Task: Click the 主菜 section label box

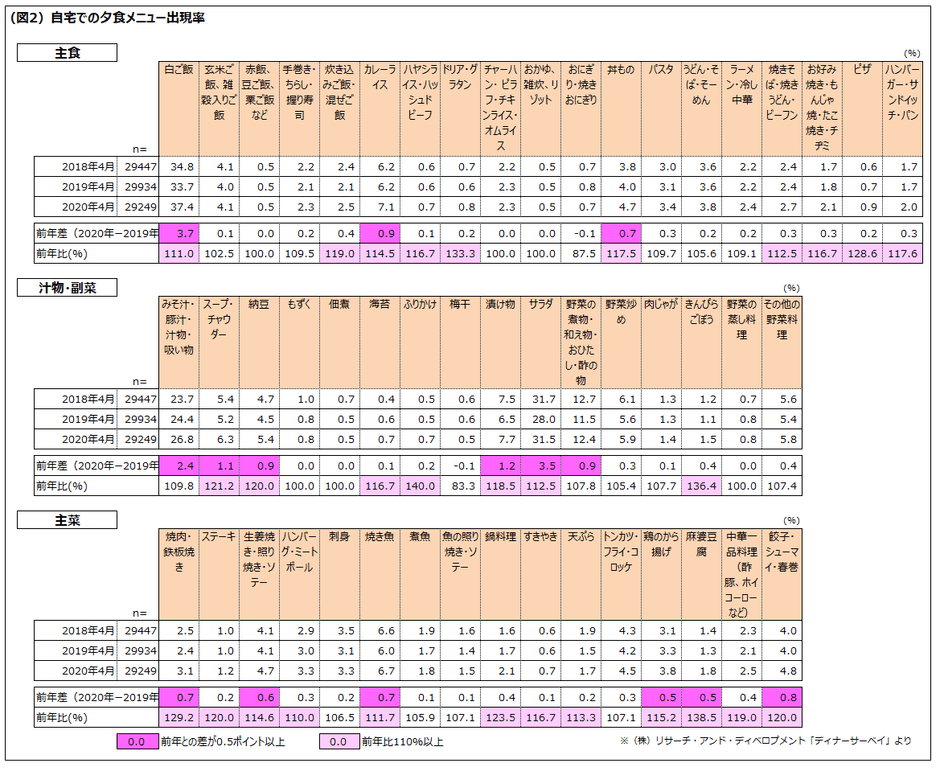Action: 67,520
